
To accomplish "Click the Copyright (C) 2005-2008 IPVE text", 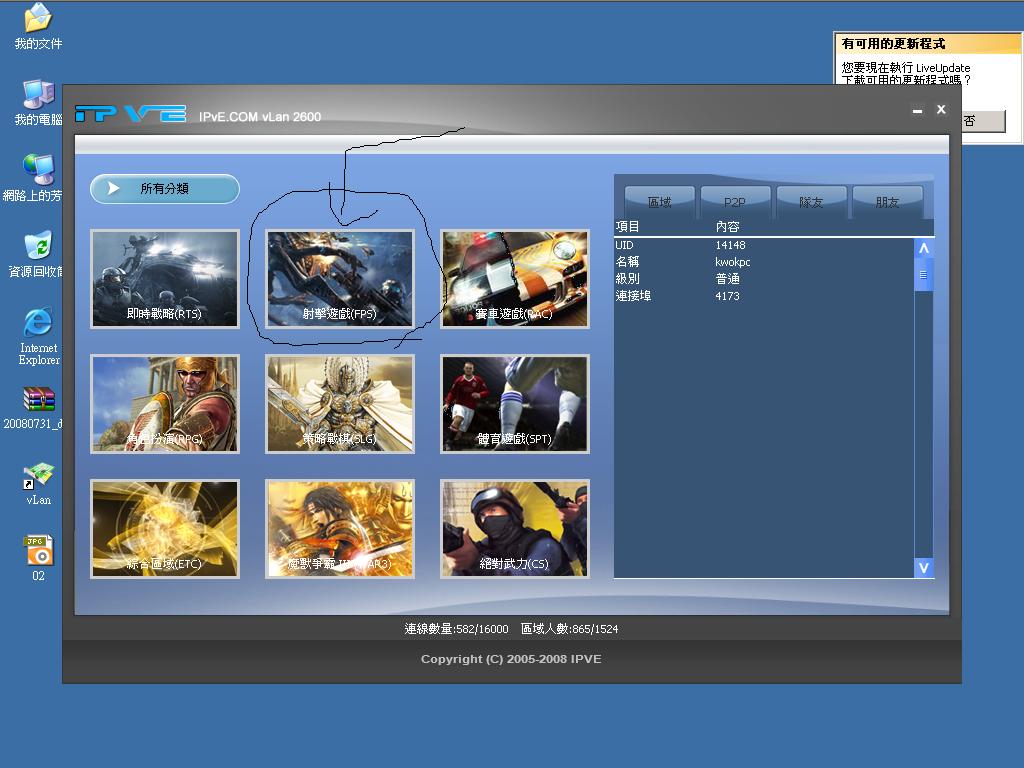I will [x=511, y=659].
